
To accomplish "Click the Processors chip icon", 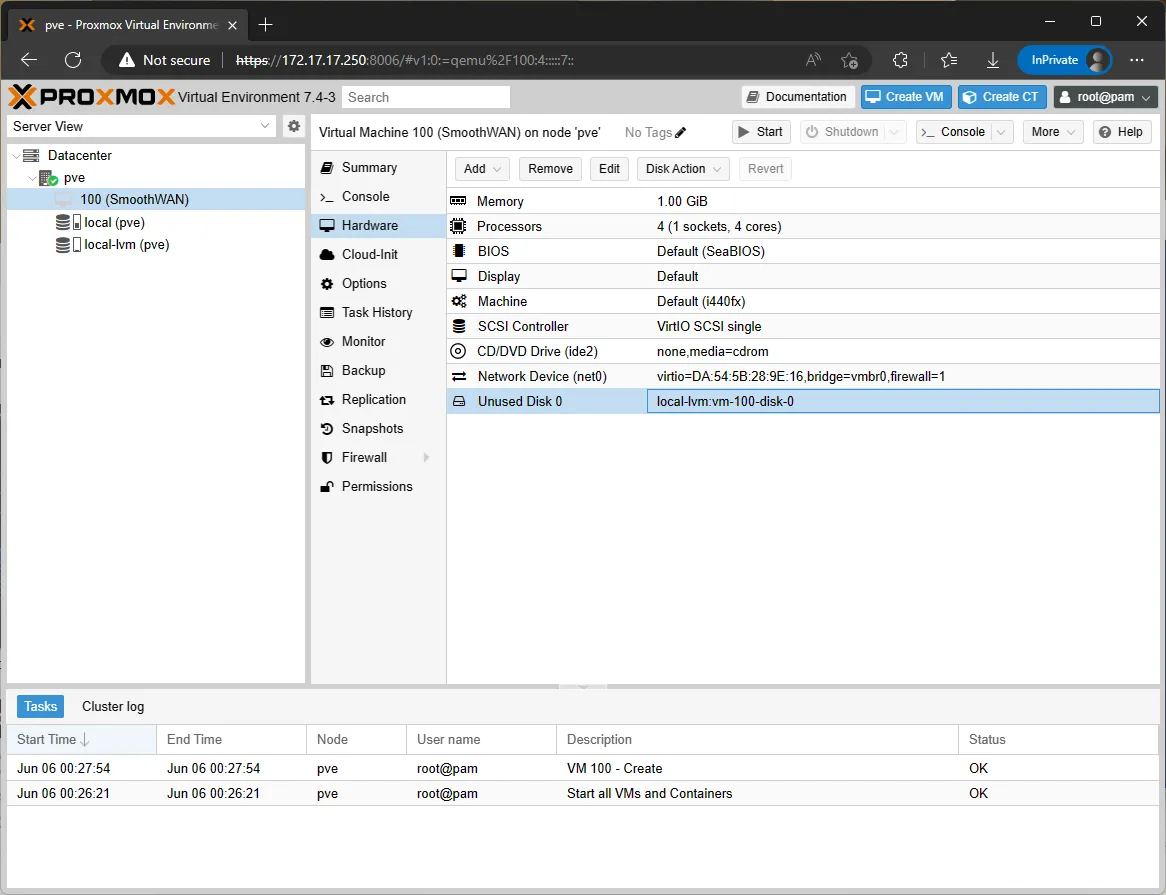I will click(458, 226).
